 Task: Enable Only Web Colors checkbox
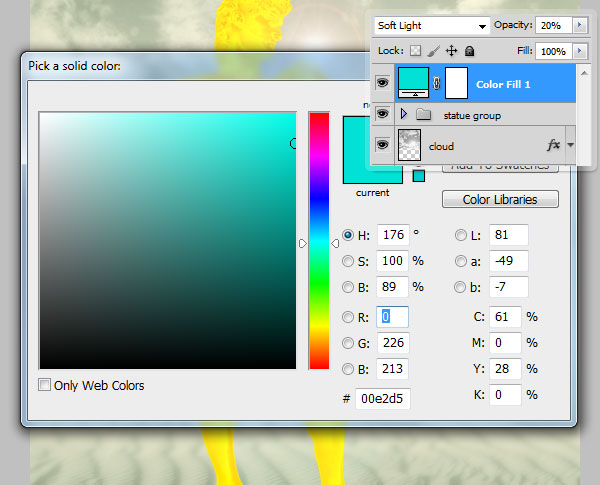[x=44, y=385]
